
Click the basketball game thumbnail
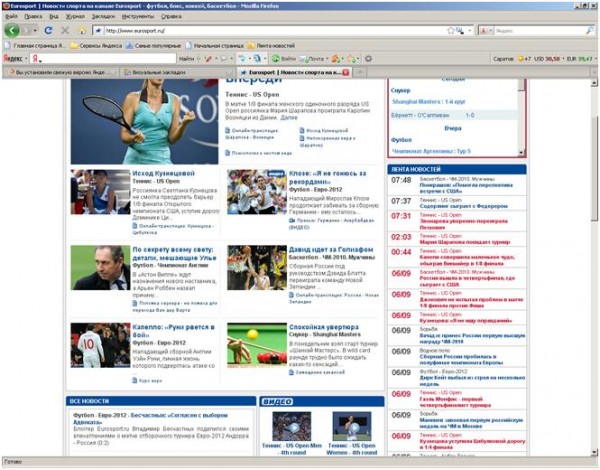pos(257,268)
